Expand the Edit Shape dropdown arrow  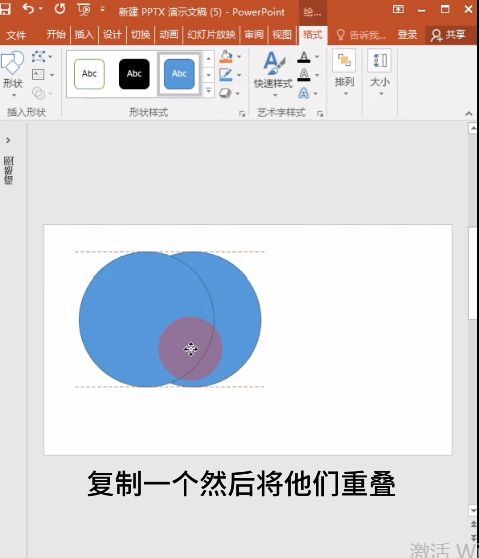point(51,57)
